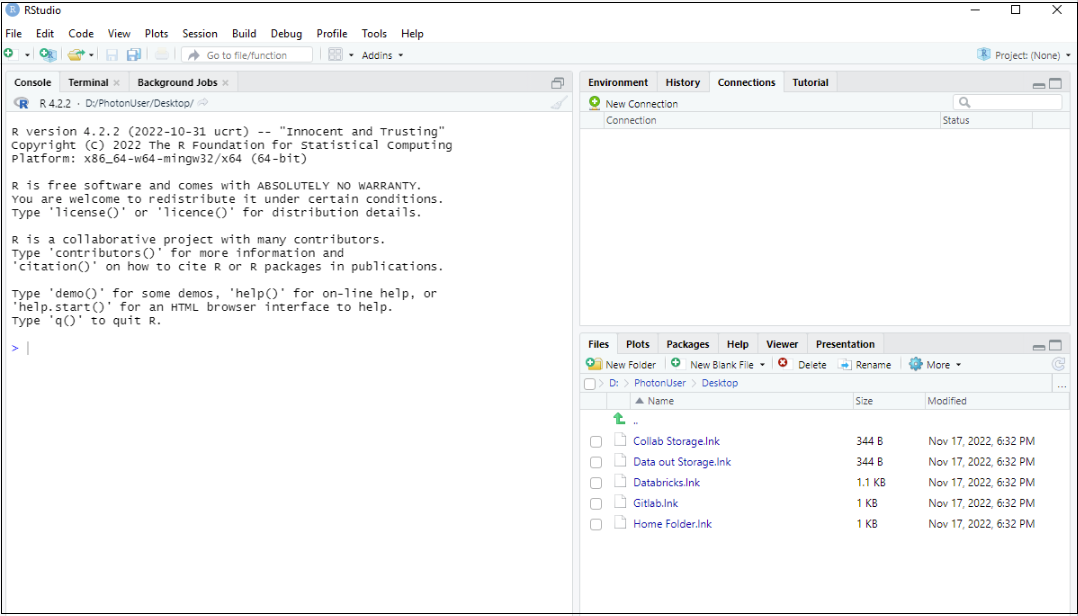Viewport: 1078px width, 616px height.
Task: Open the Project (None) dropdown
Action: (1024, 55)
